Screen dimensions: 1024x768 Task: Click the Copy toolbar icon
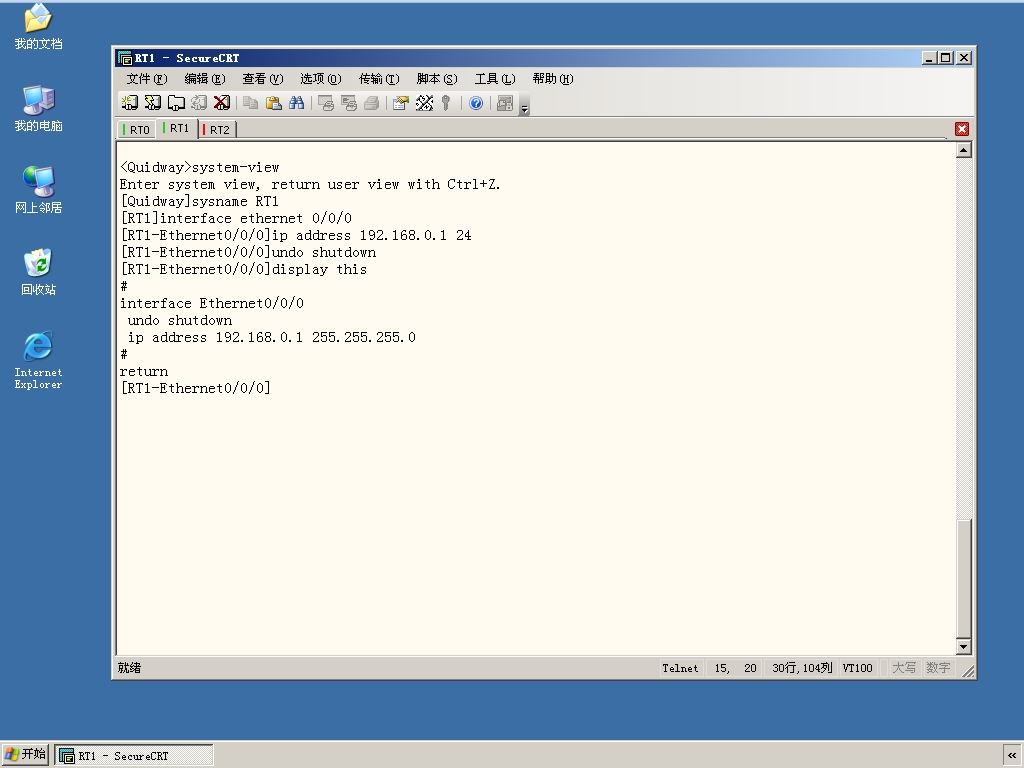pos(251,103)
